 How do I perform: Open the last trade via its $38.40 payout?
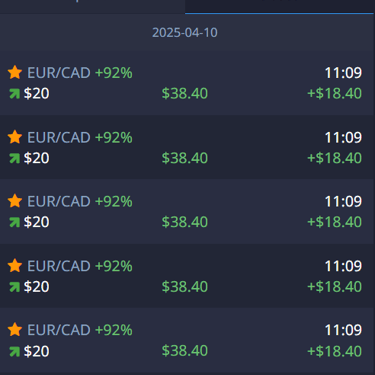click(x=185, y=351)
